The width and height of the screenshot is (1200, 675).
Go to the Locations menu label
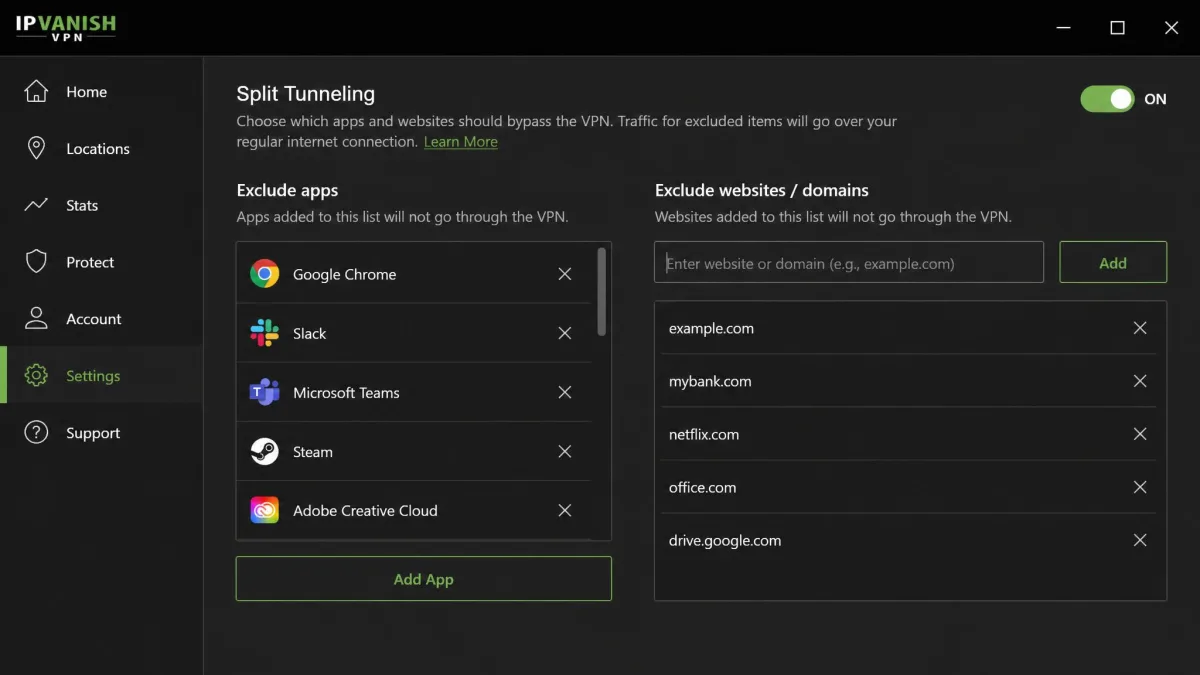98,149
